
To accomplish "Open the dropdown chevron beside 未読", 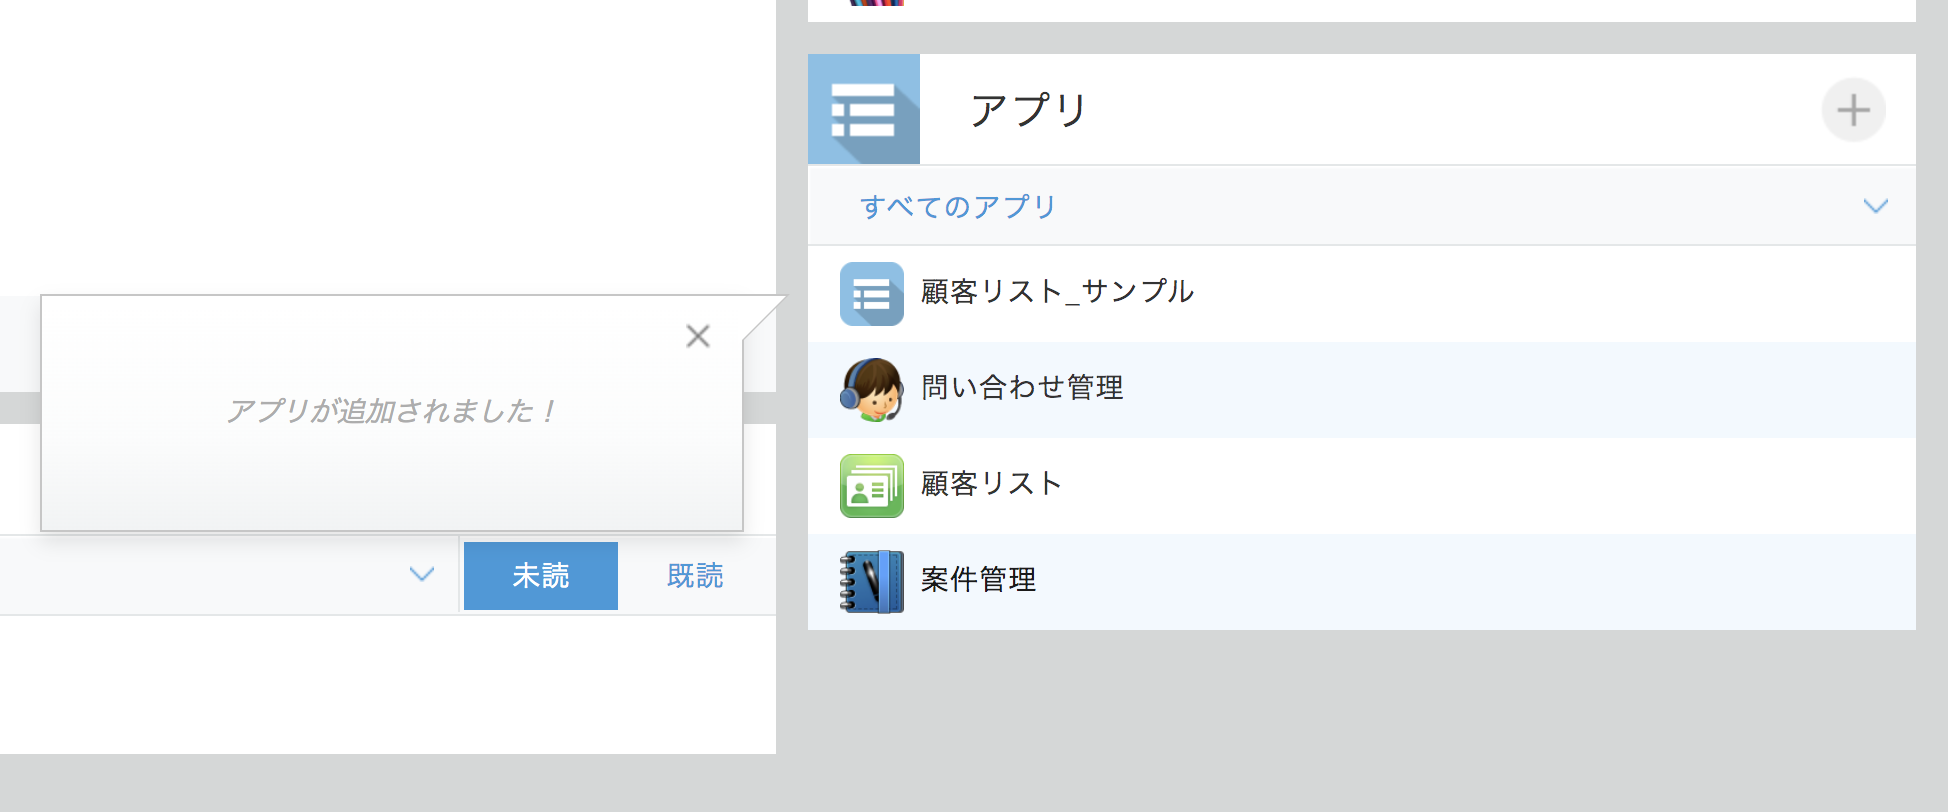I will point(422,575).
